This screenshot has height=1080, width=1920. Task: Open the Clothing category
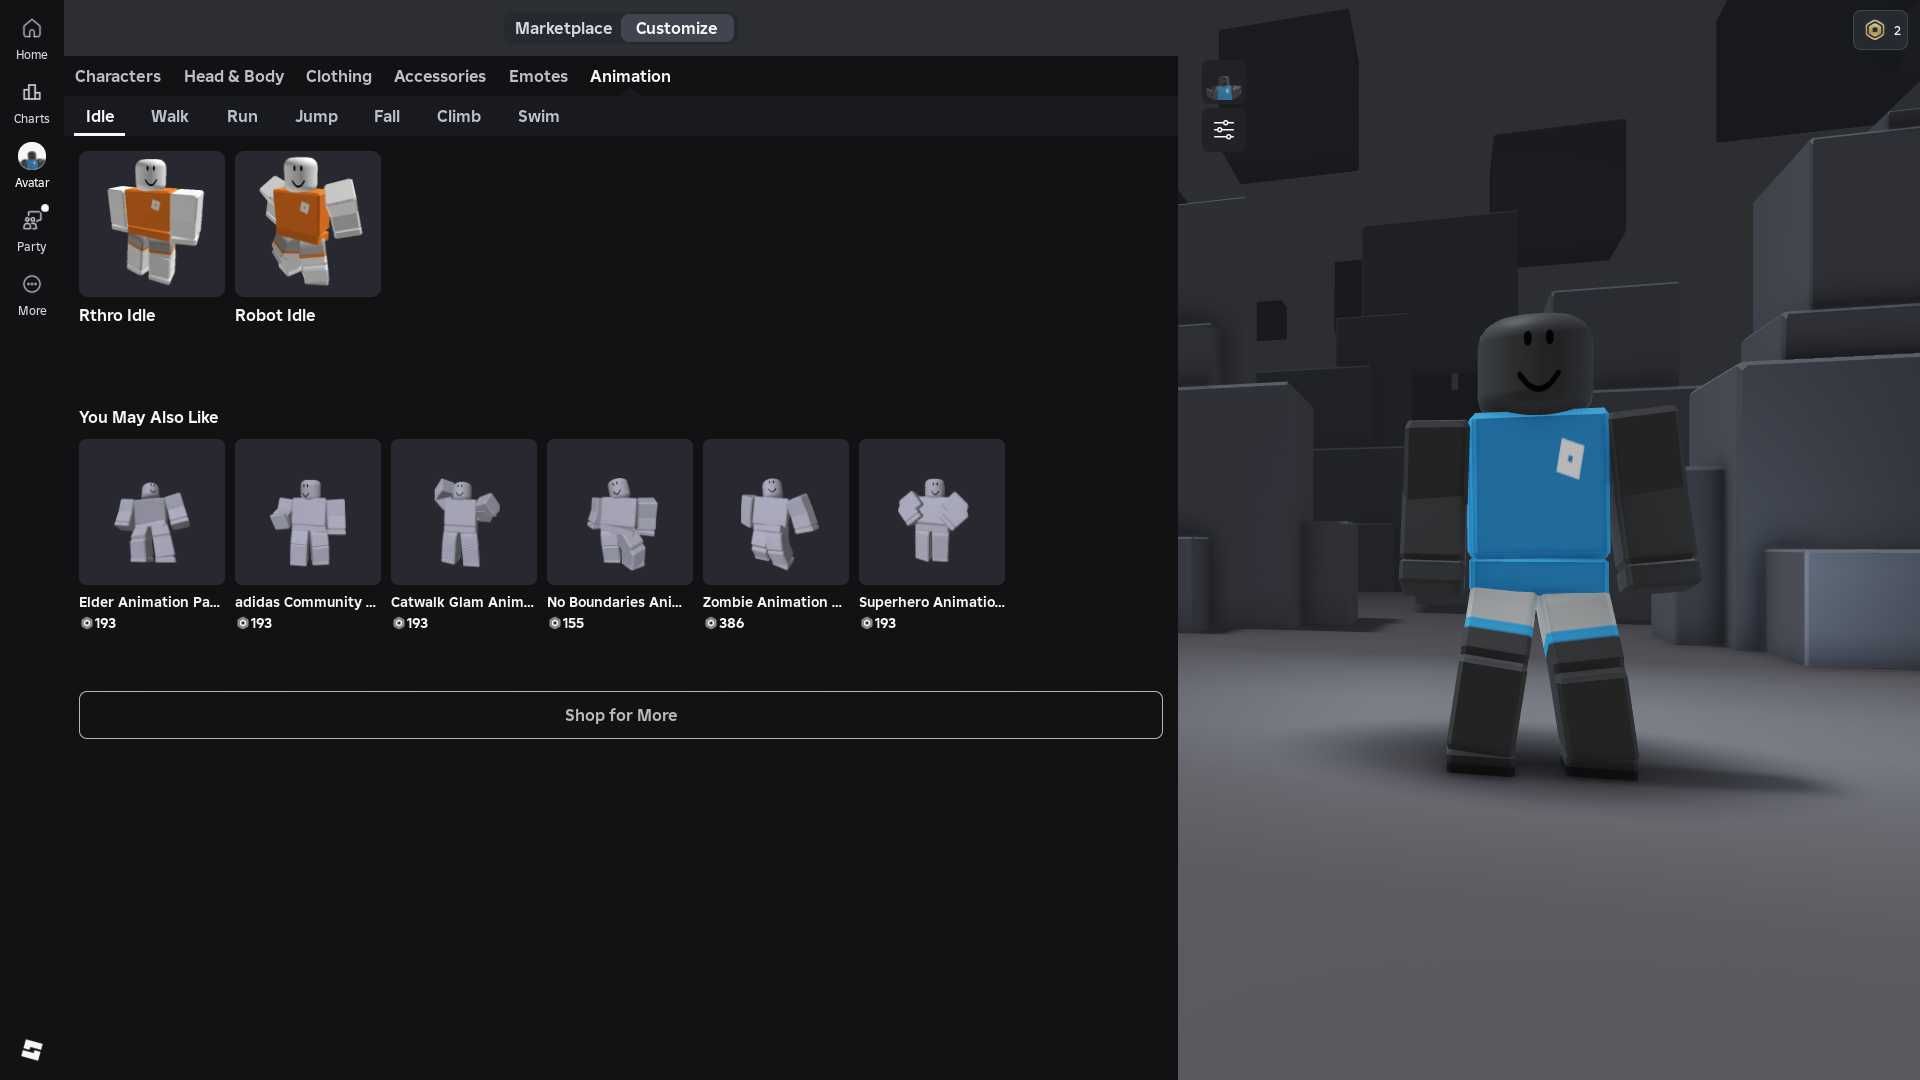coord(339,76)
